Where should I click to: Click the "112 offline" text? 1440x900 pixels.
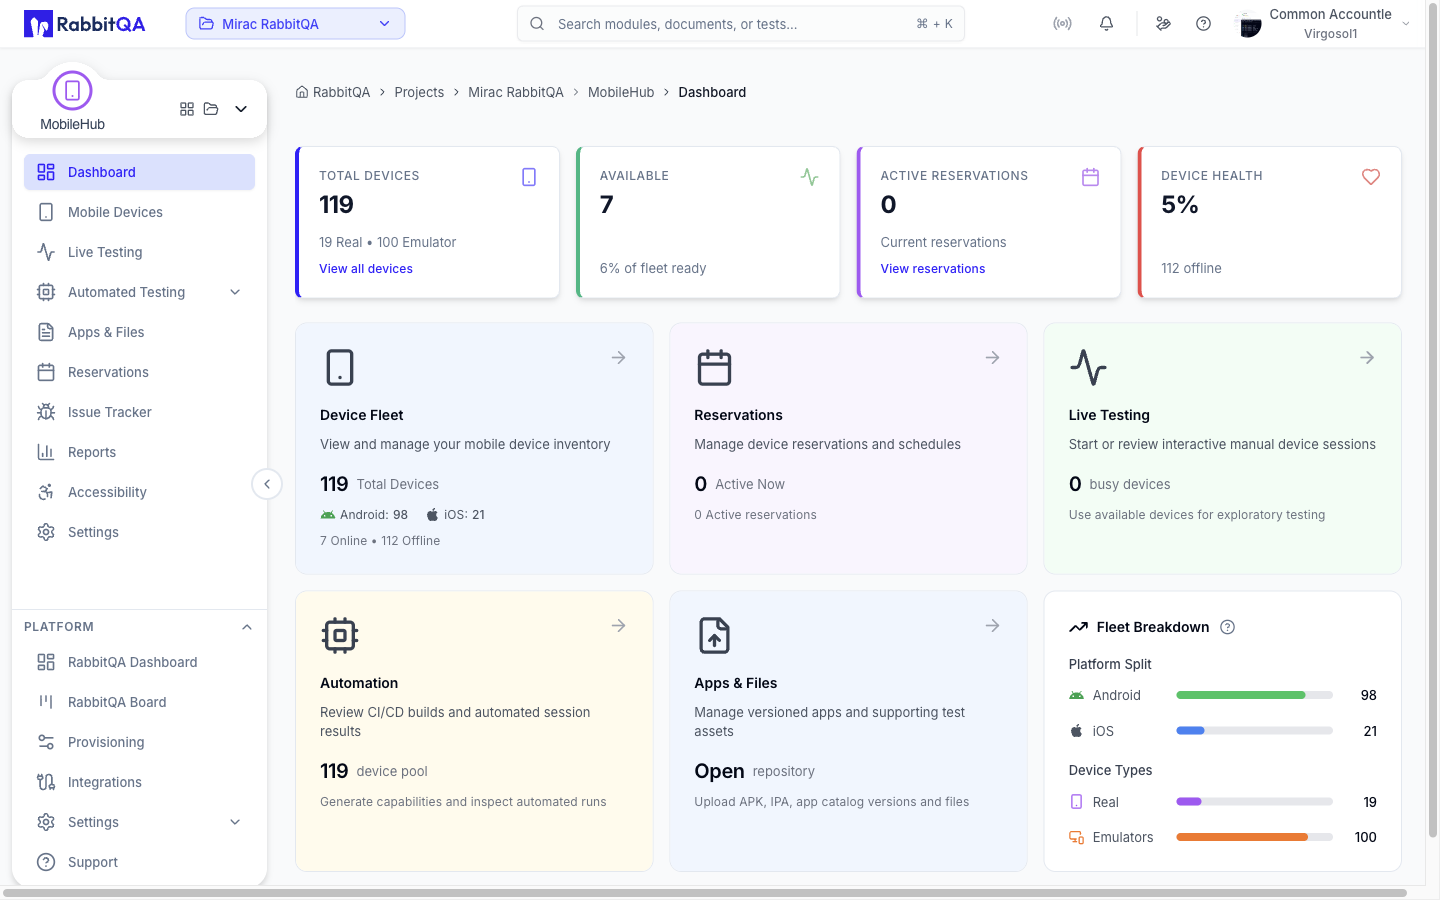[x=1191, y=268]
